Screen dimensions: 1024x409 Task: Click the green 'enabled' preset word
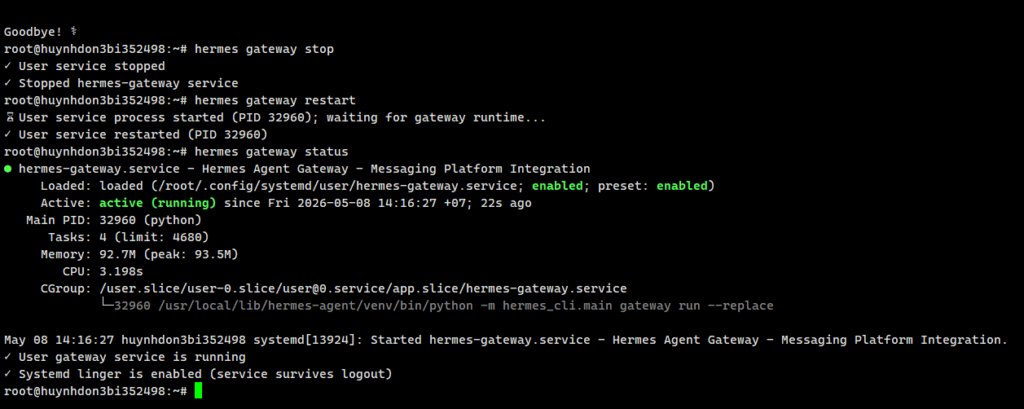tap(682, 186)
